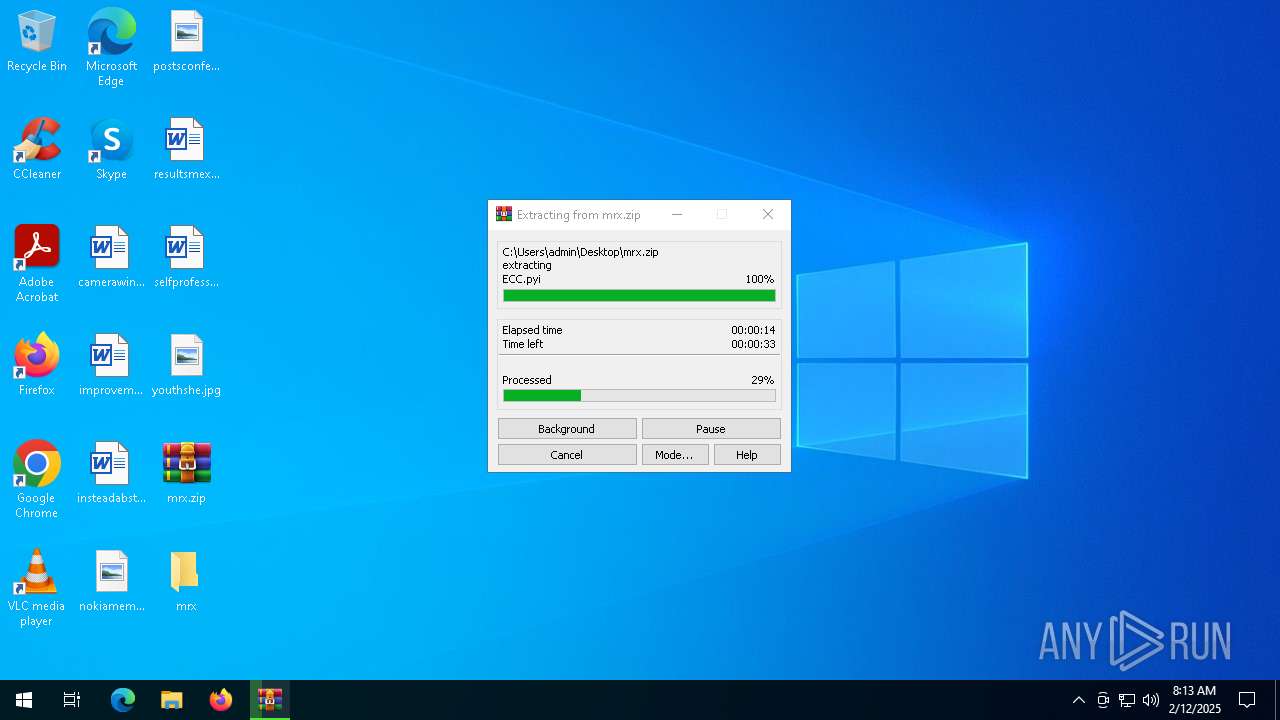The image size is (1280, 720).
Task: Open Firefox desktop shortcut
Action: coord(37,365)
